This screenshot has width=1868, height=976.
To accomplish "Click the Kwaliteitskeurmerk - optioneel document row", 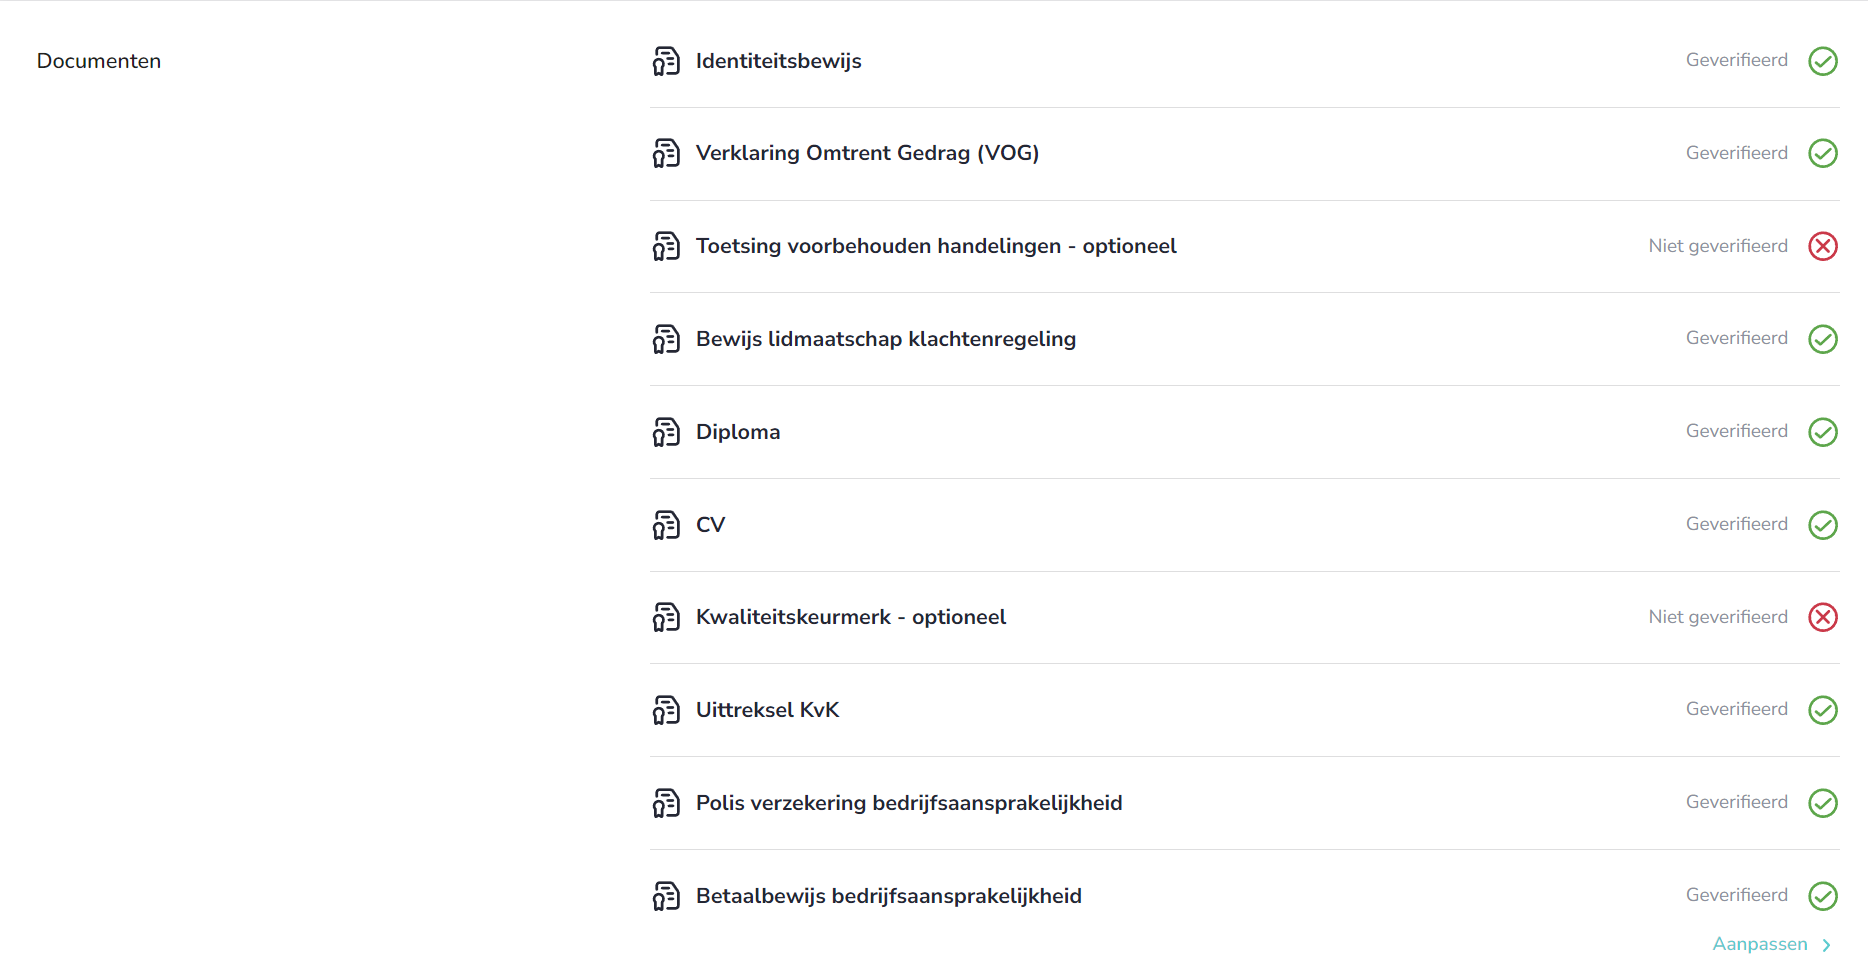I will click(x=850, y=617).
